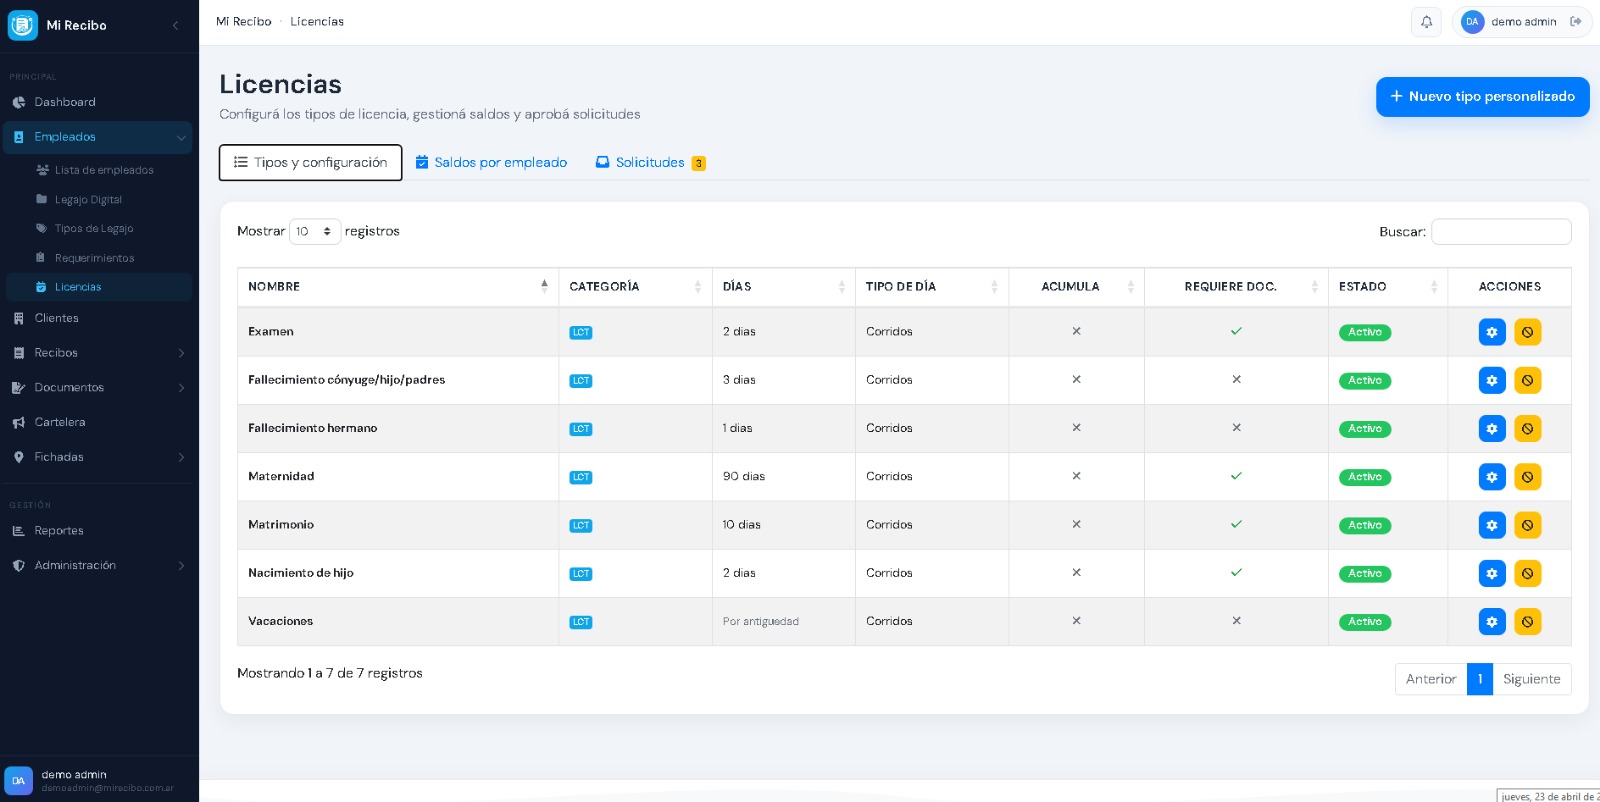
Task: Open settings gear for Examen license
Action: (1491, 332)
